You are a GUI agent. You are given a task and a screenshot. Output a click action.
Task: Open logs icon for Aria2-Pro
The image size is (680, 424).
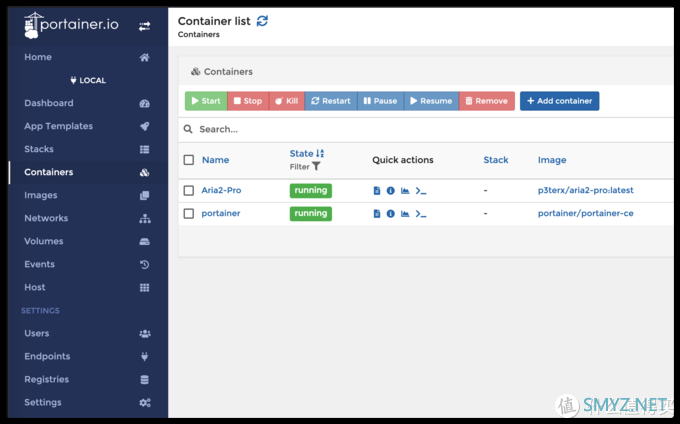point(376,191)
